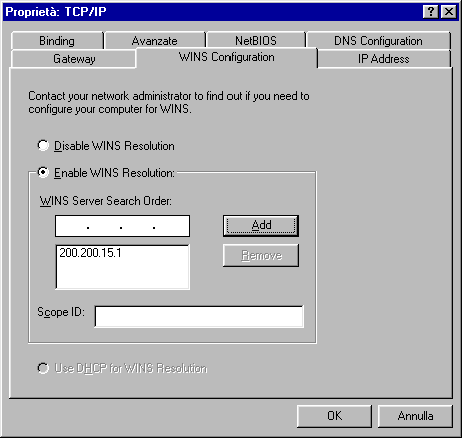
Task: Open the NetBIOS tab
Action: (256, 41)
